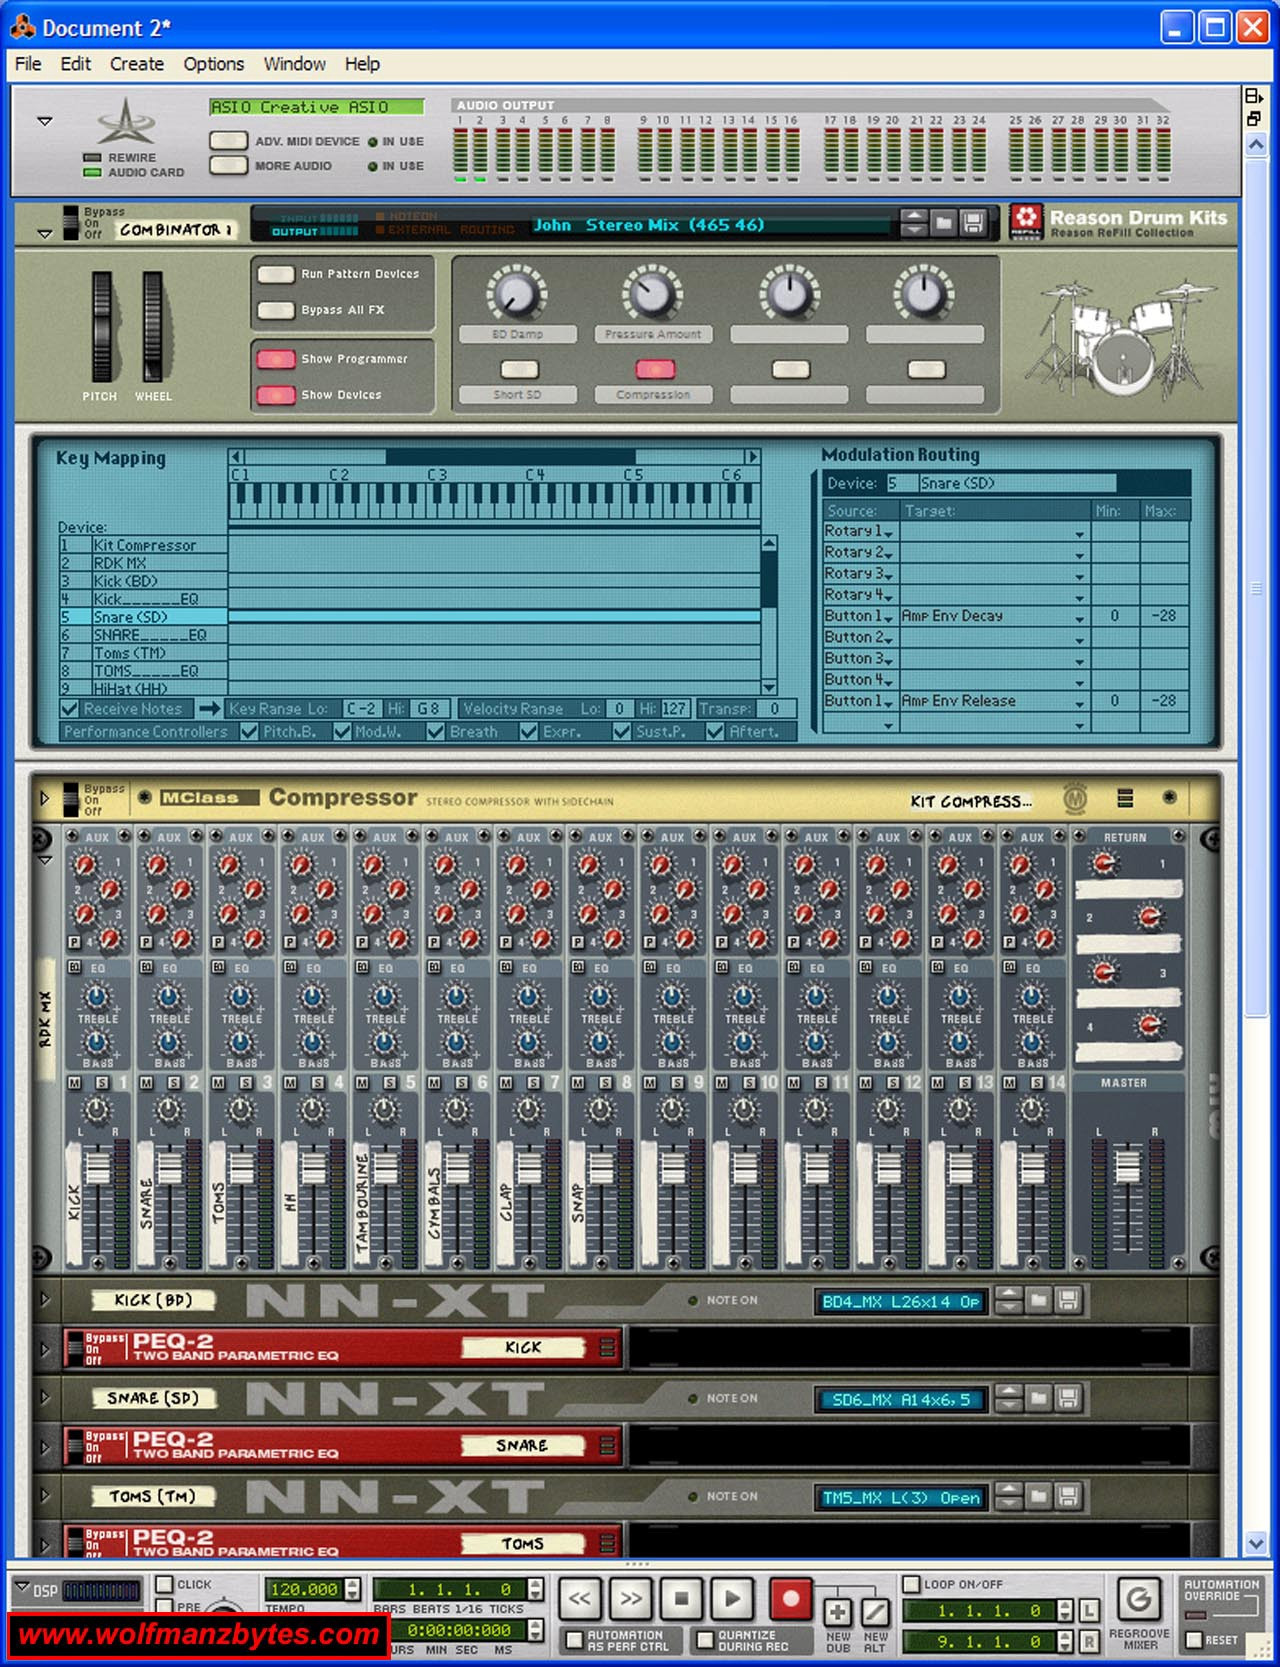The width and height of the screenshot is (1280, 1667).
Task: Click the left loop locator L button
Action: coord(1089,1611)
